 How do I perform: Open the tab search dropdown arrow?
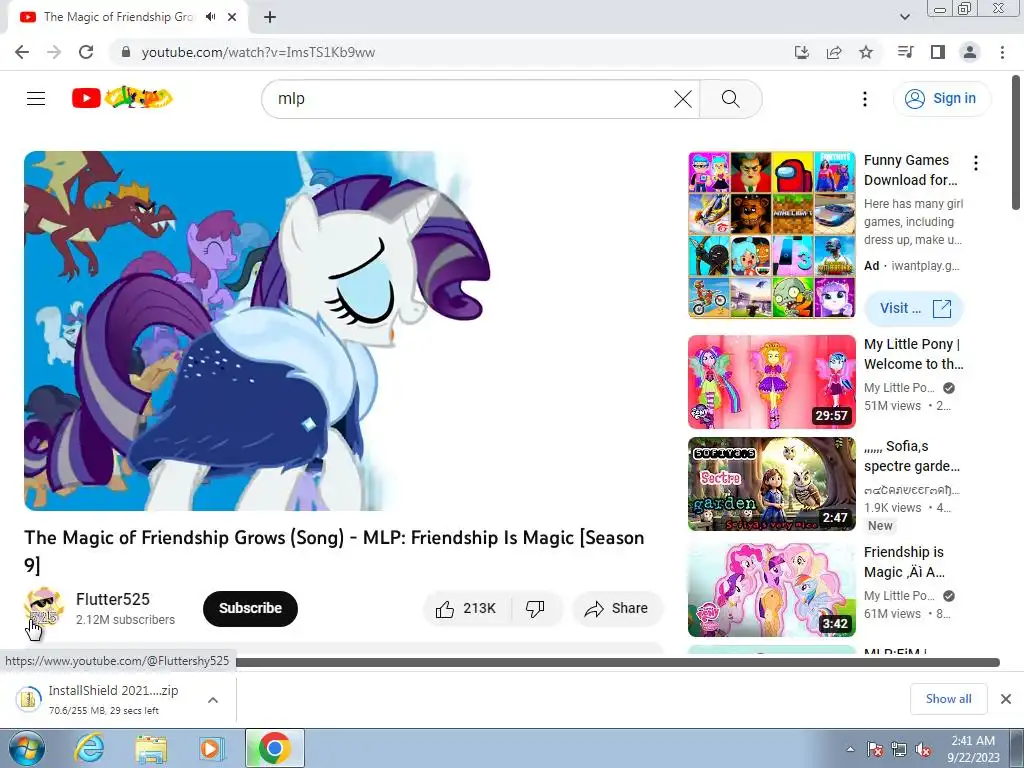[x=905, y=17]
